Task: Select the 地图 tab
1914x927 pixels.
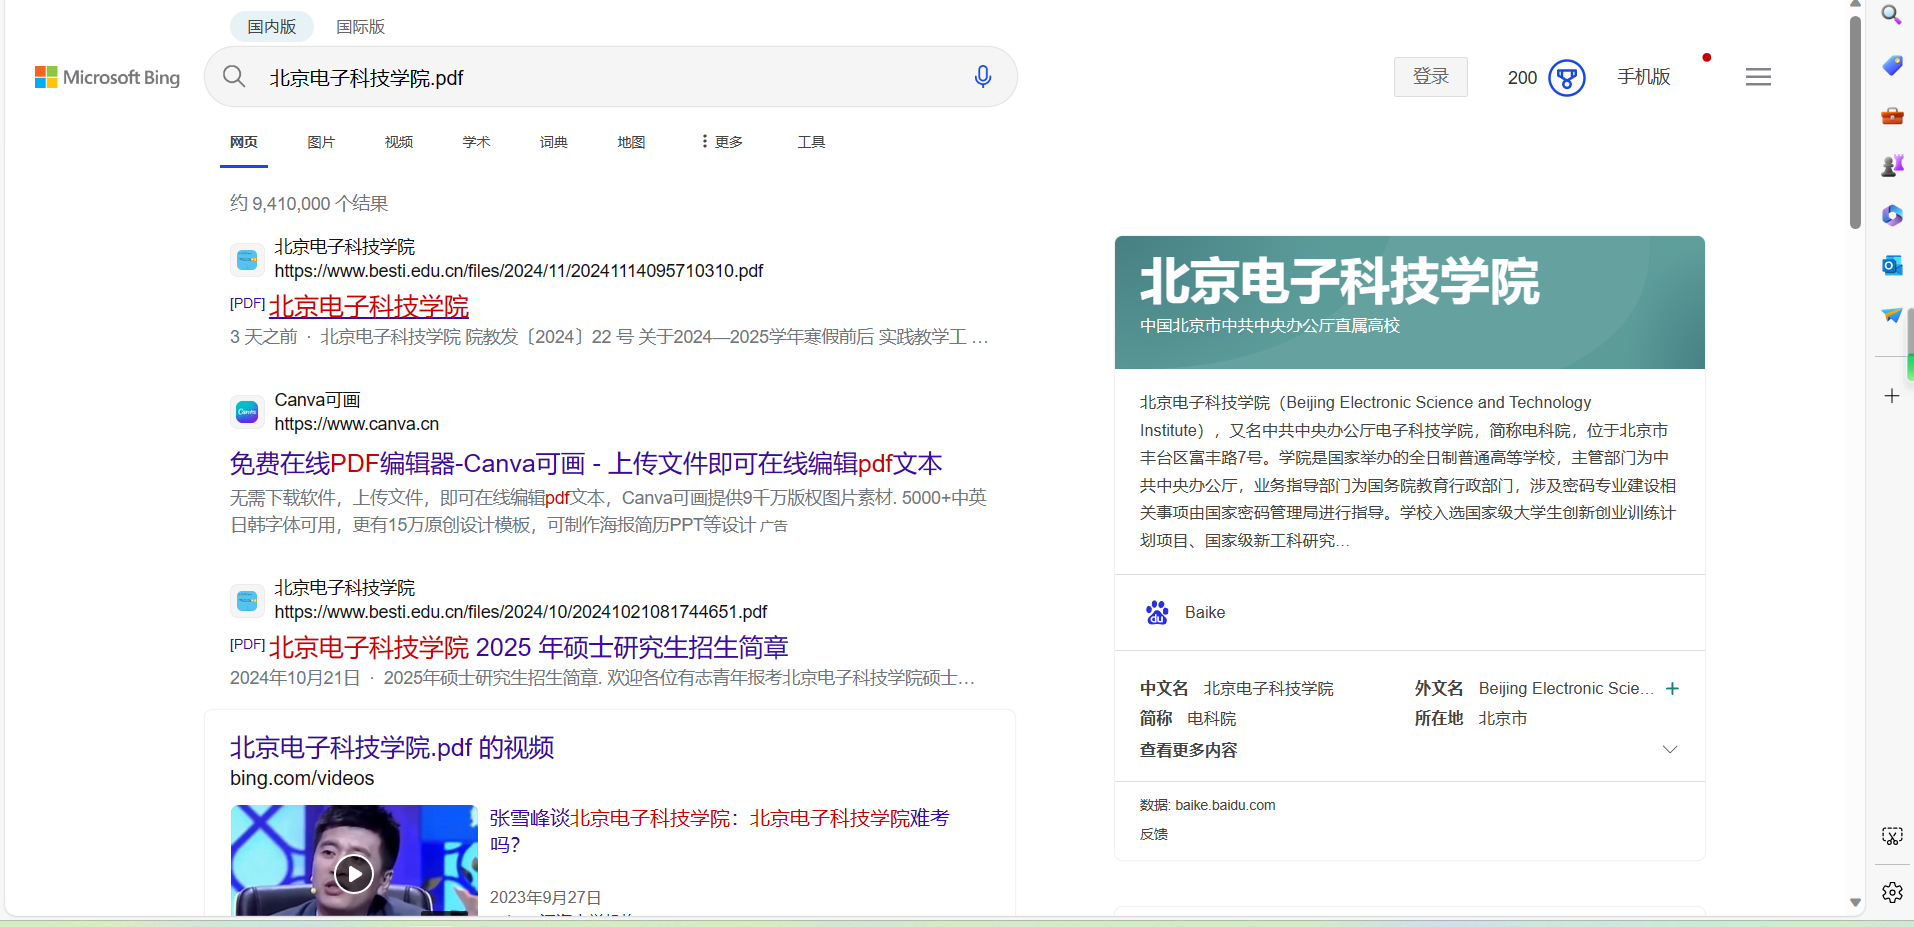Action: [x=631, y=142]
